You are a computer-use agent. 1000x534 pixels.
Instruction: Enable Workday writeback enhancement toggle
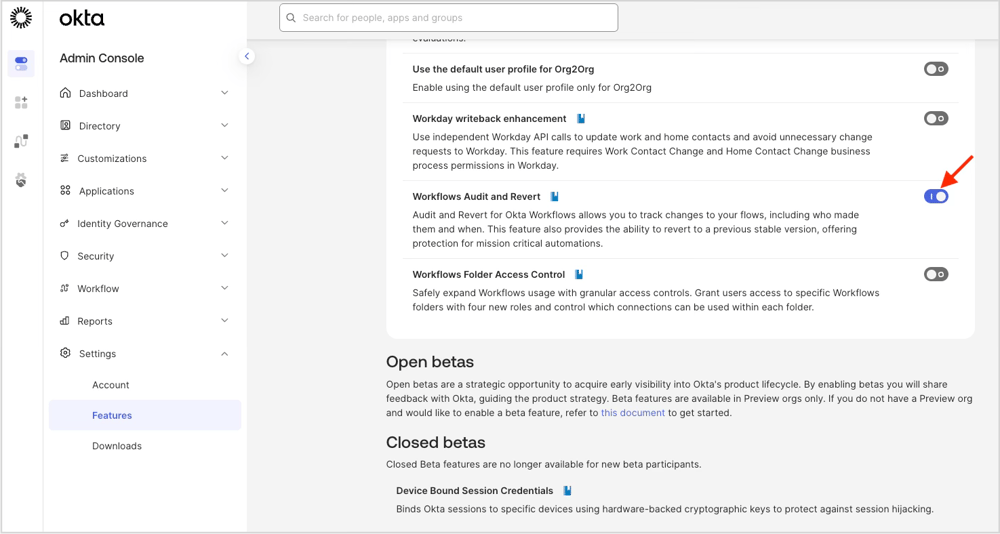(936, 119)
